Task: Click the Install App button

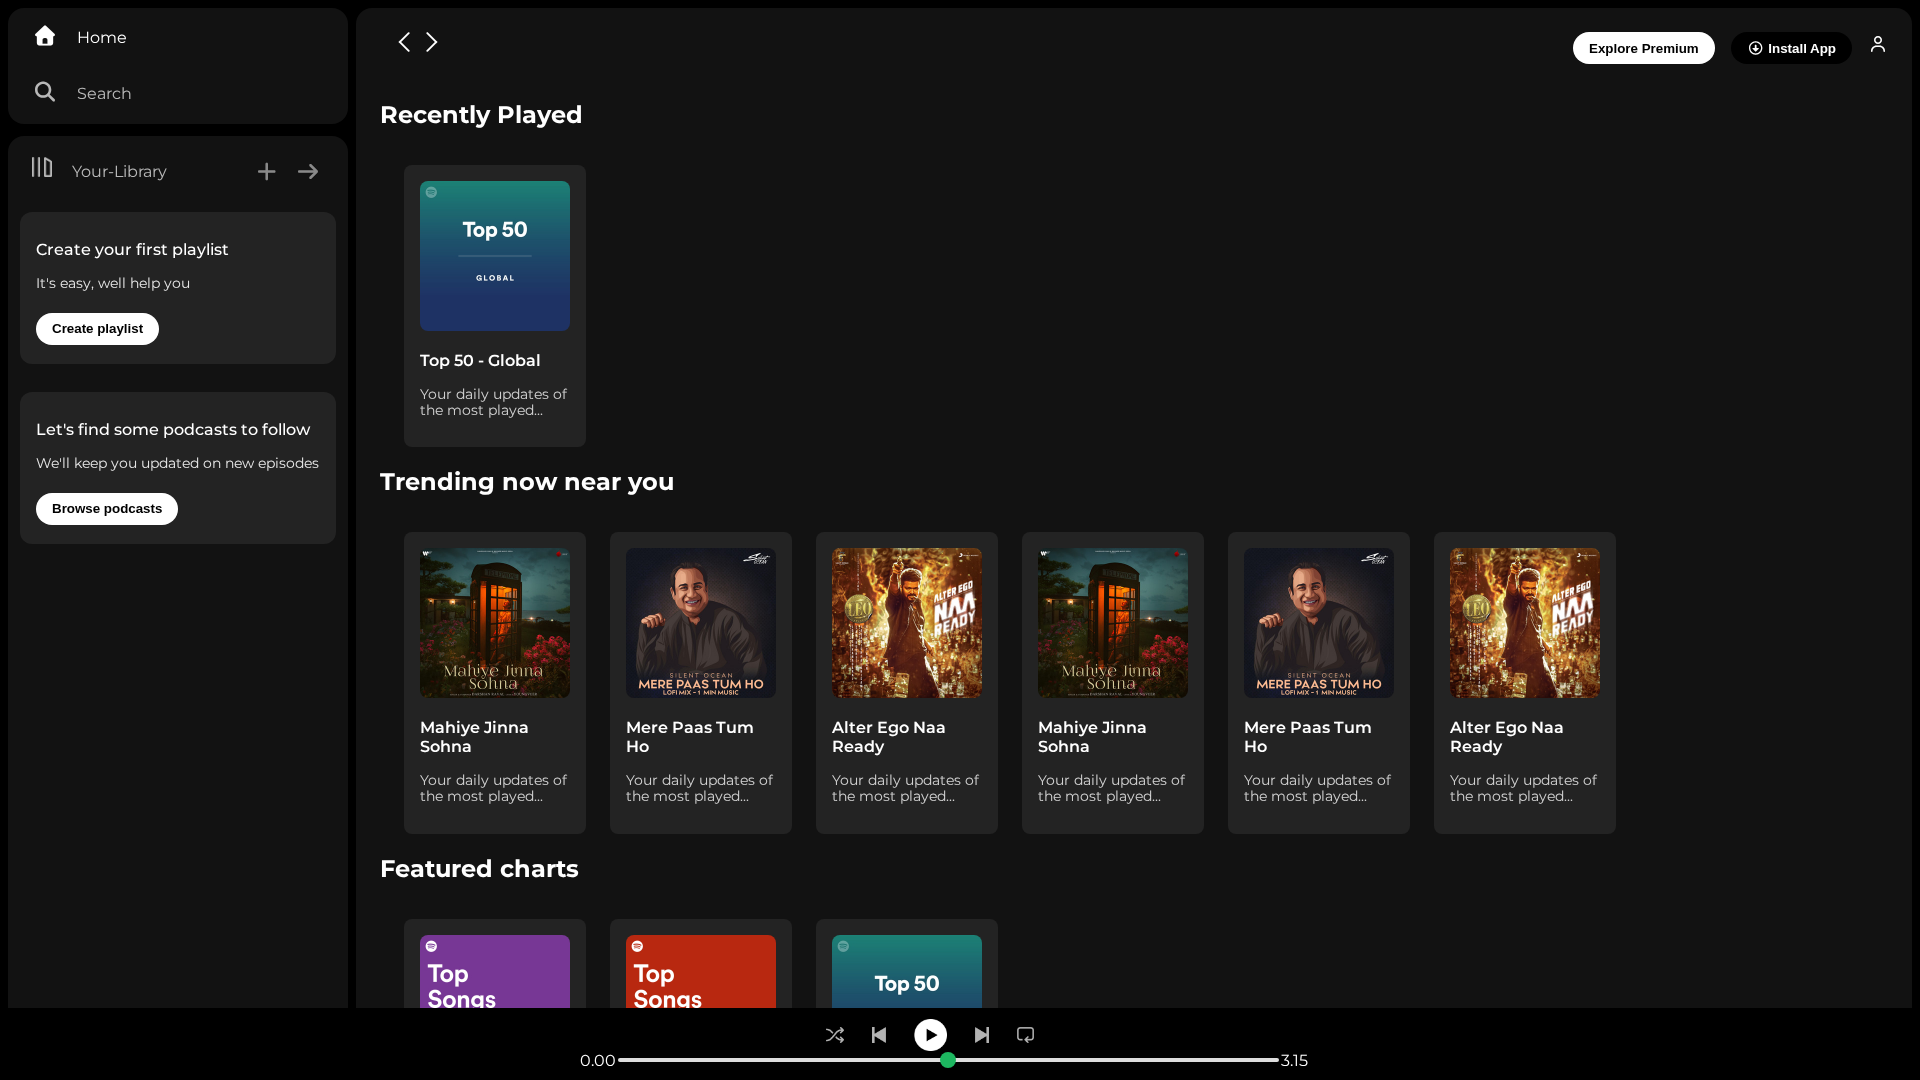Action: (1791, 48)
